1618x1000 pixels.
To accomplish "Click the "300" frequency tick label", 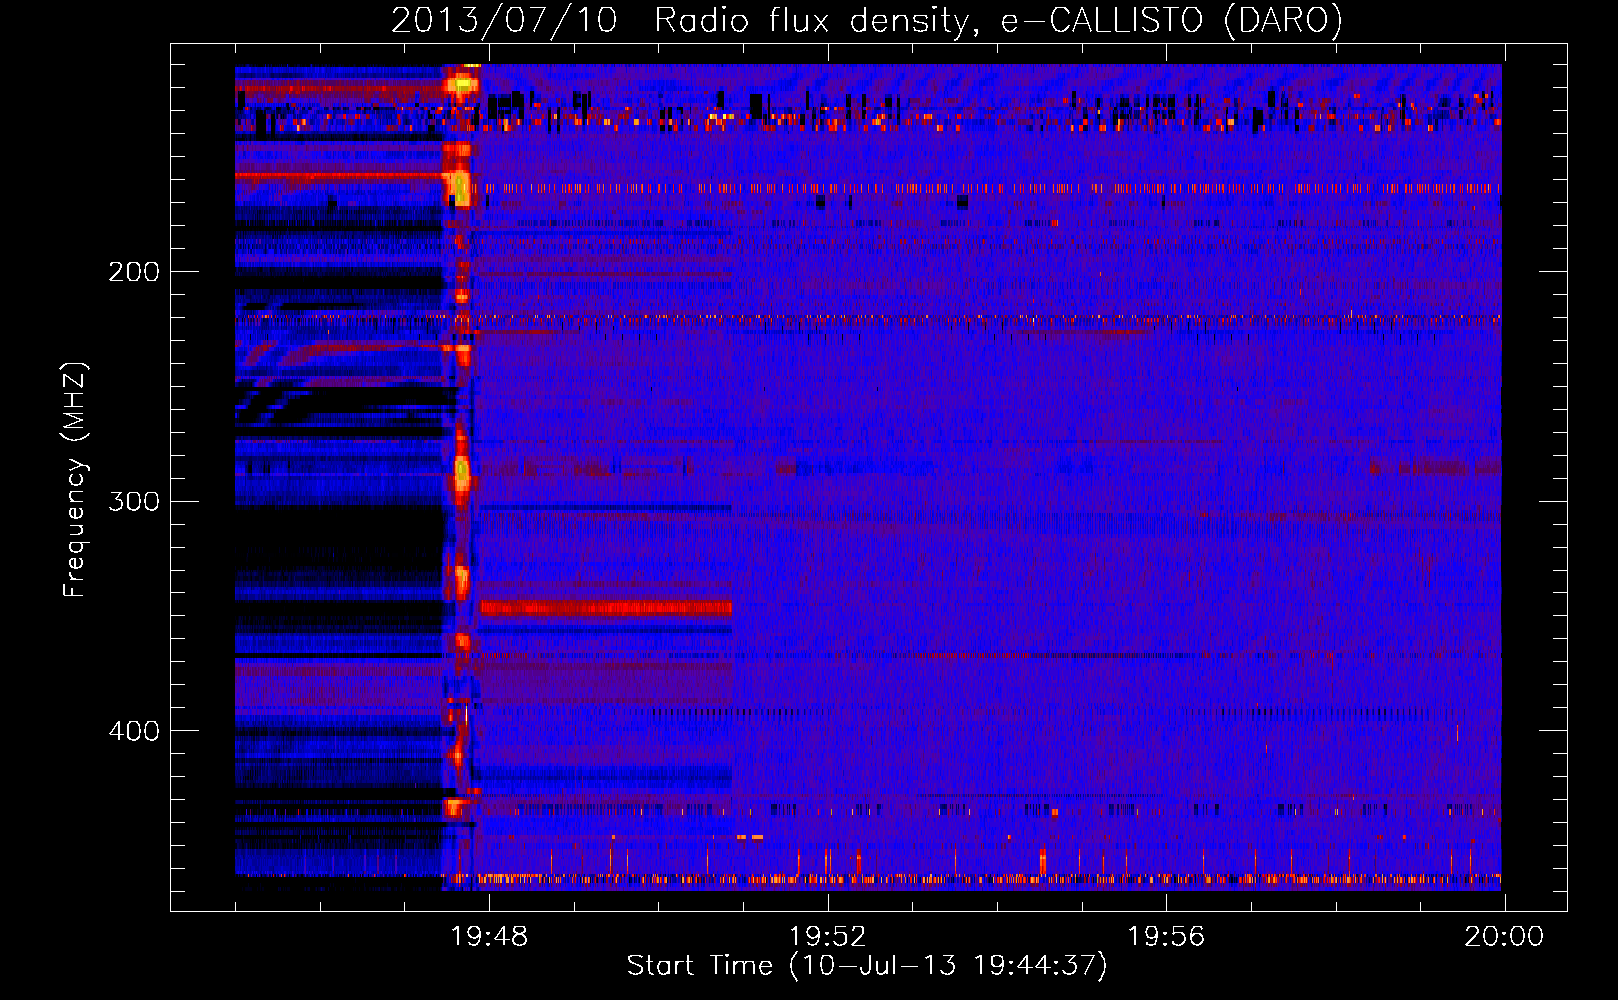I will 134,501.
